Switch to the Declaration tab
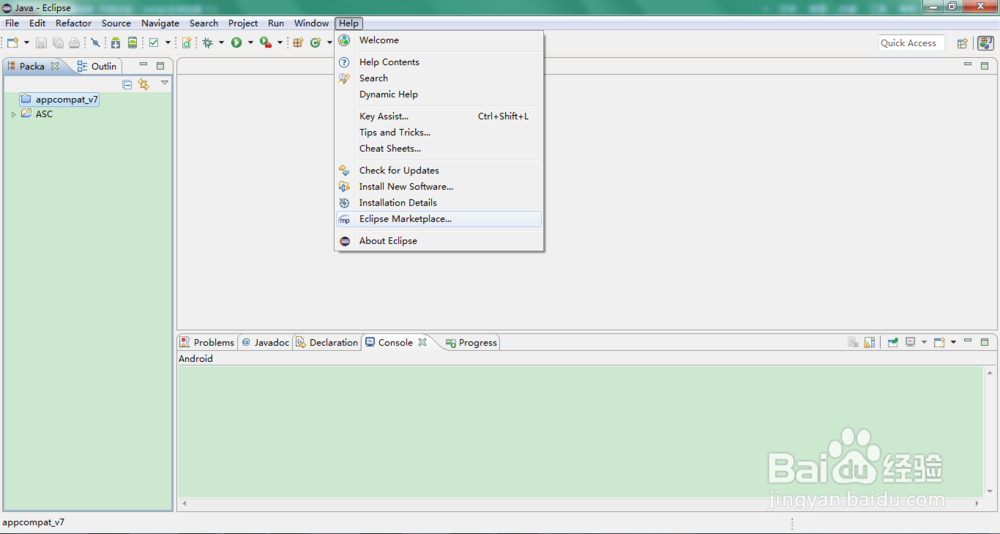Viewport: 1000px width, 534px height. click(327, 343)
